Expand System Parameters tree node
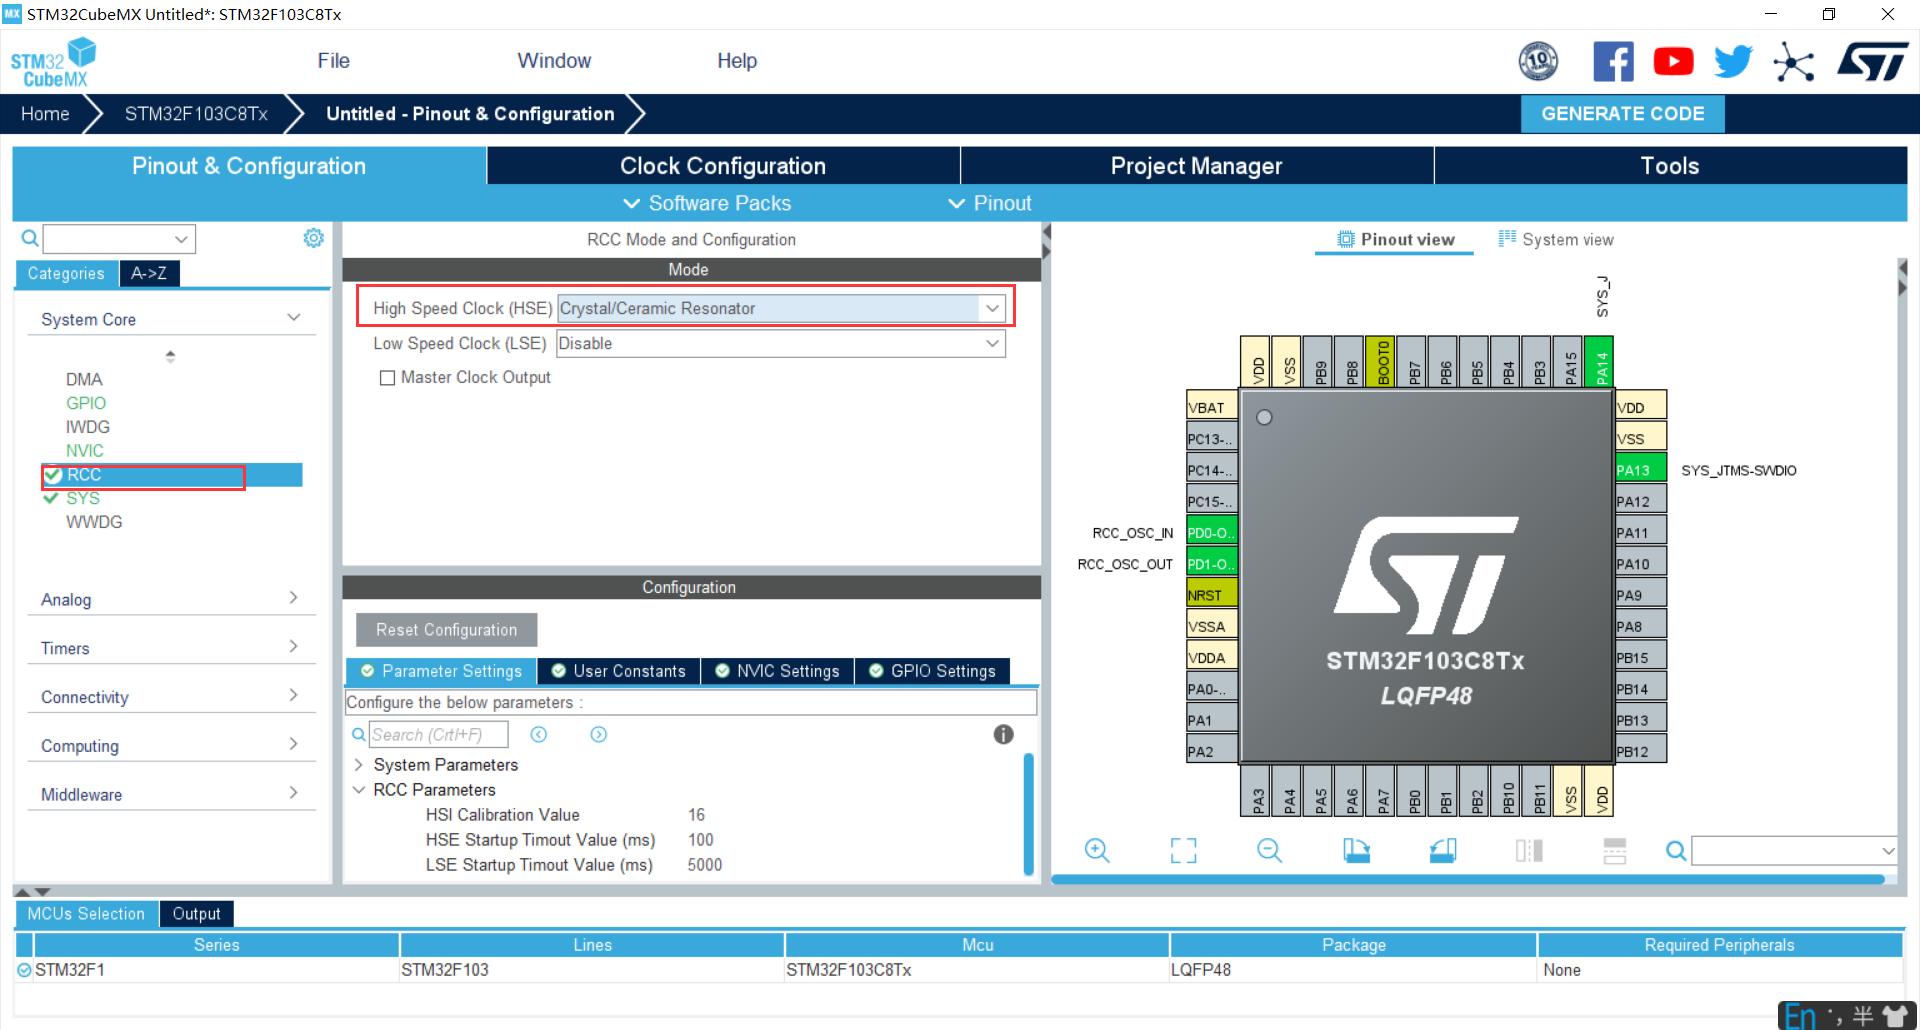Image resolution: width=1920 pixels, height=1030 pixels. click(x=358, y=765)
